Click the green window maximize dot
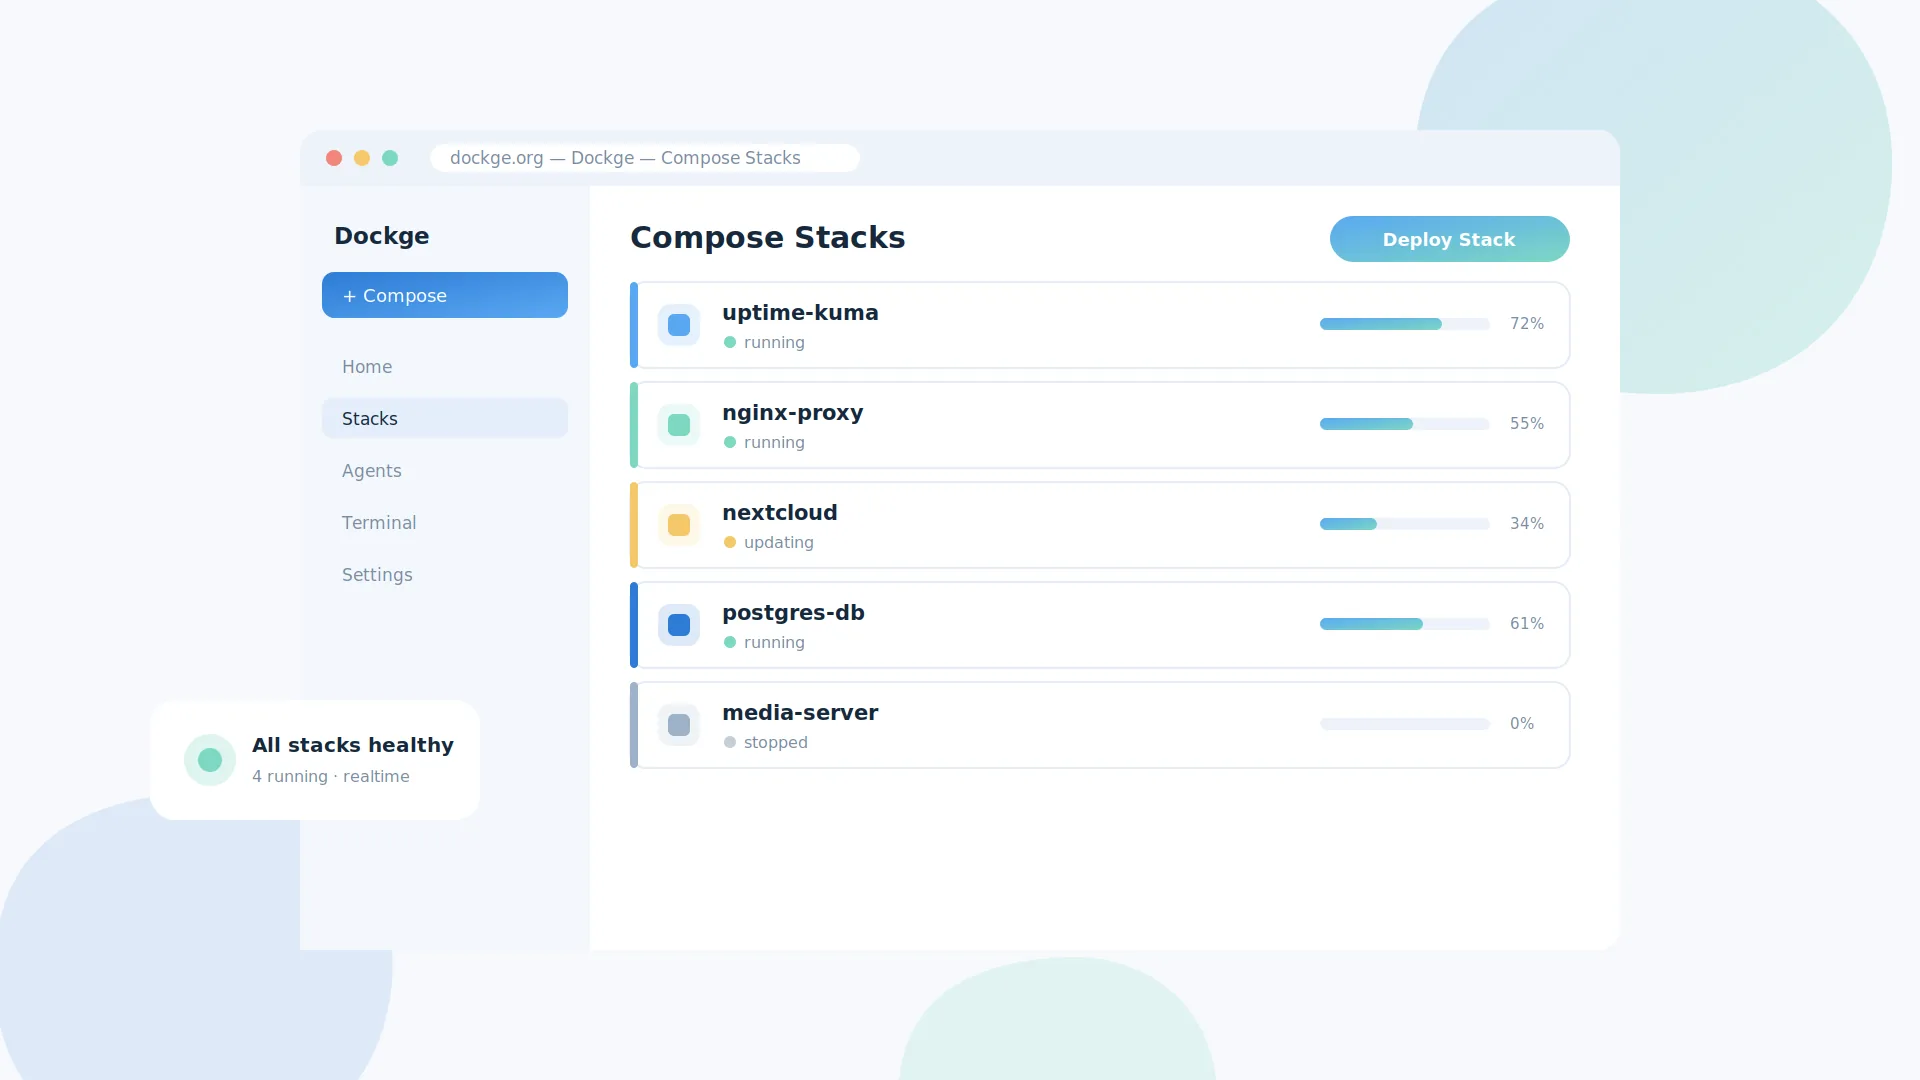The image size is (1920, 1080). tap(390, 158)
